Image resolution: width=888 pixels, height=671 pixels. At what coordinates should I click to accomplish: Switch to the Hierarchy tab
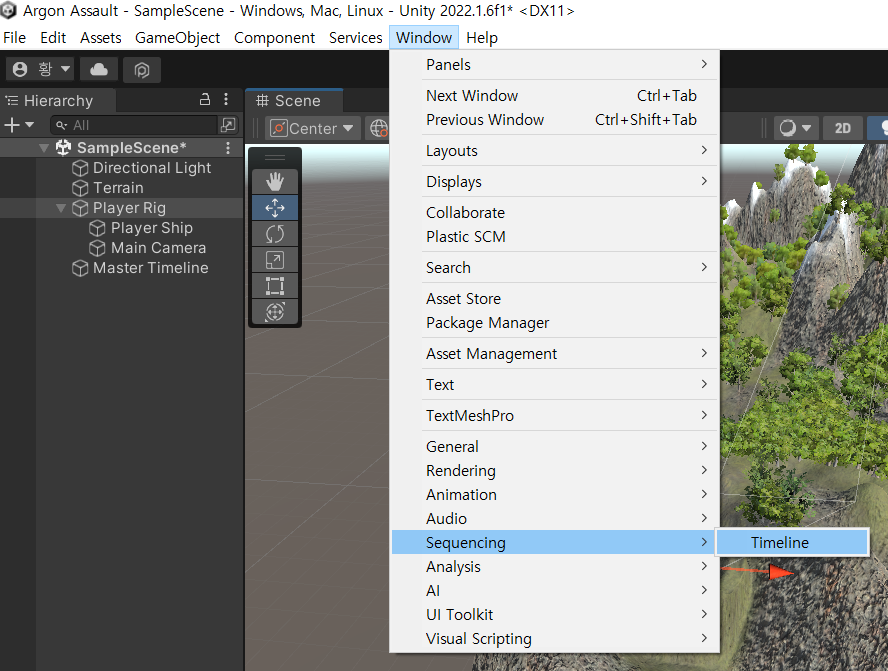pyautogui.click(x=58, y=101)
